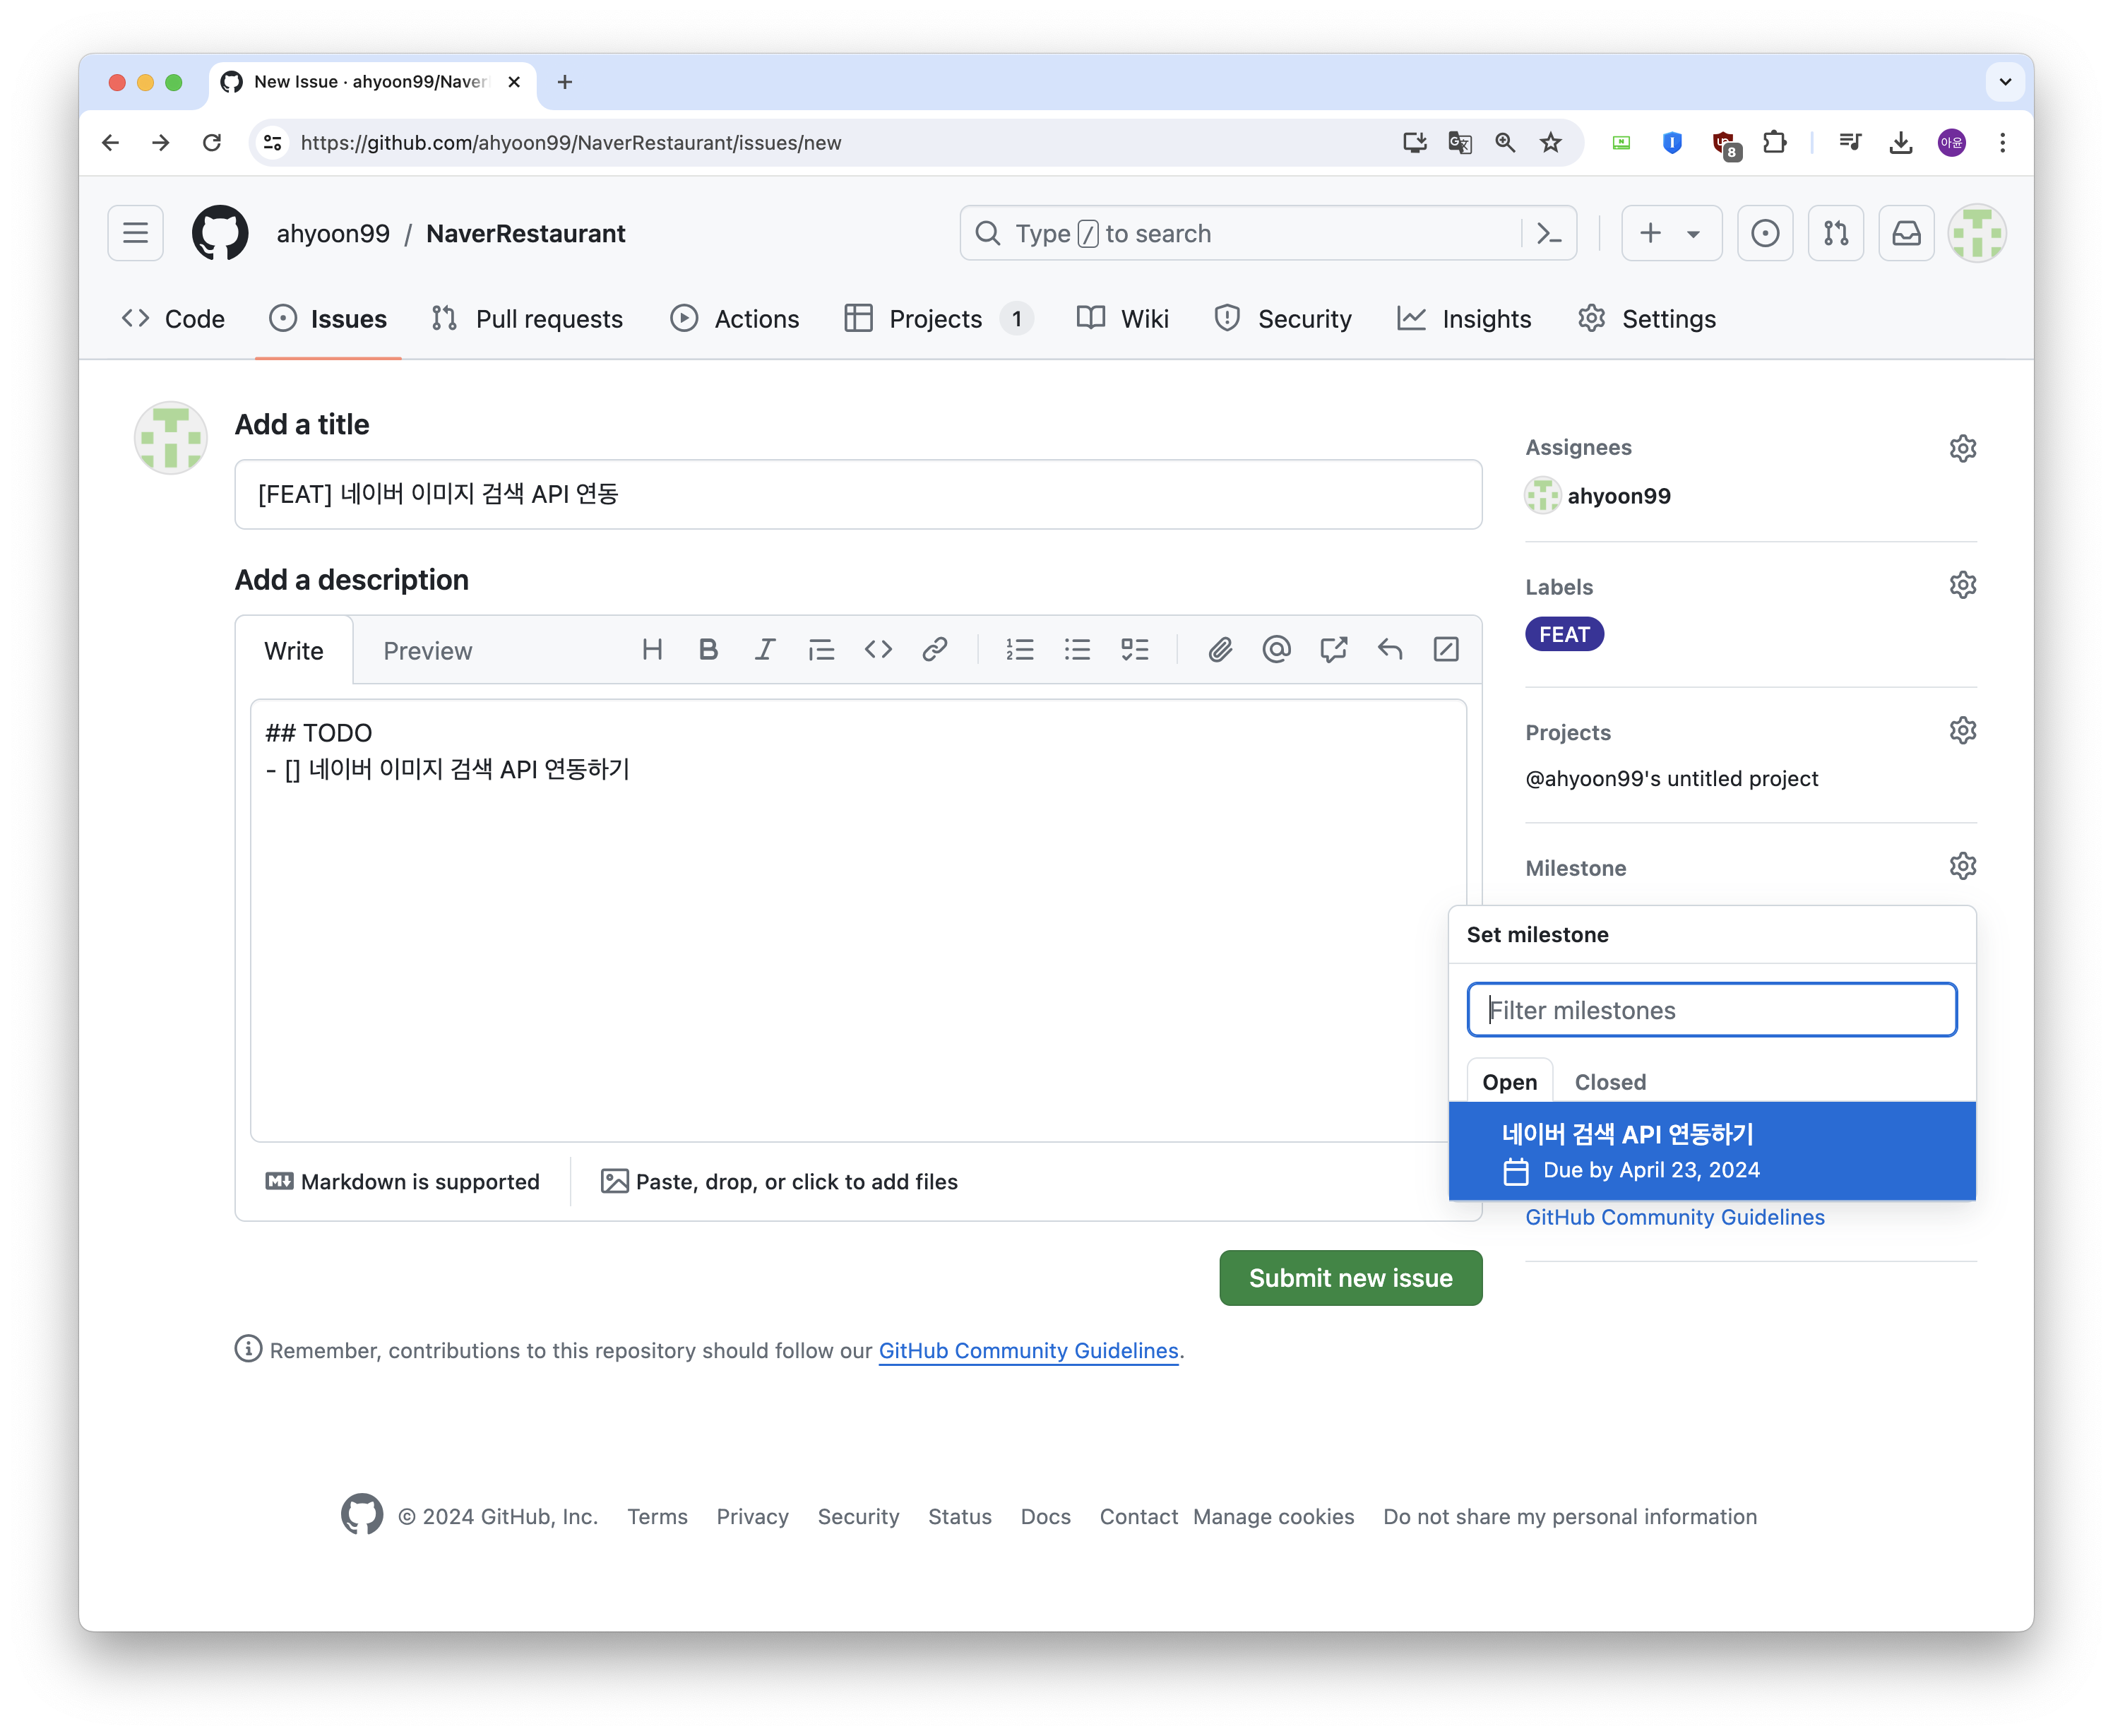Insert a task list from the toolbar

click(x=1134, y=650)
